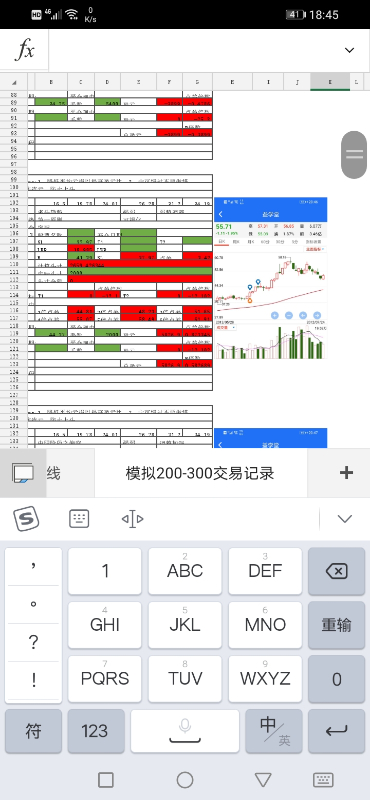Screen dimensions: 370x800
Task: Tap the question mark key
Action: coord(33,642)
